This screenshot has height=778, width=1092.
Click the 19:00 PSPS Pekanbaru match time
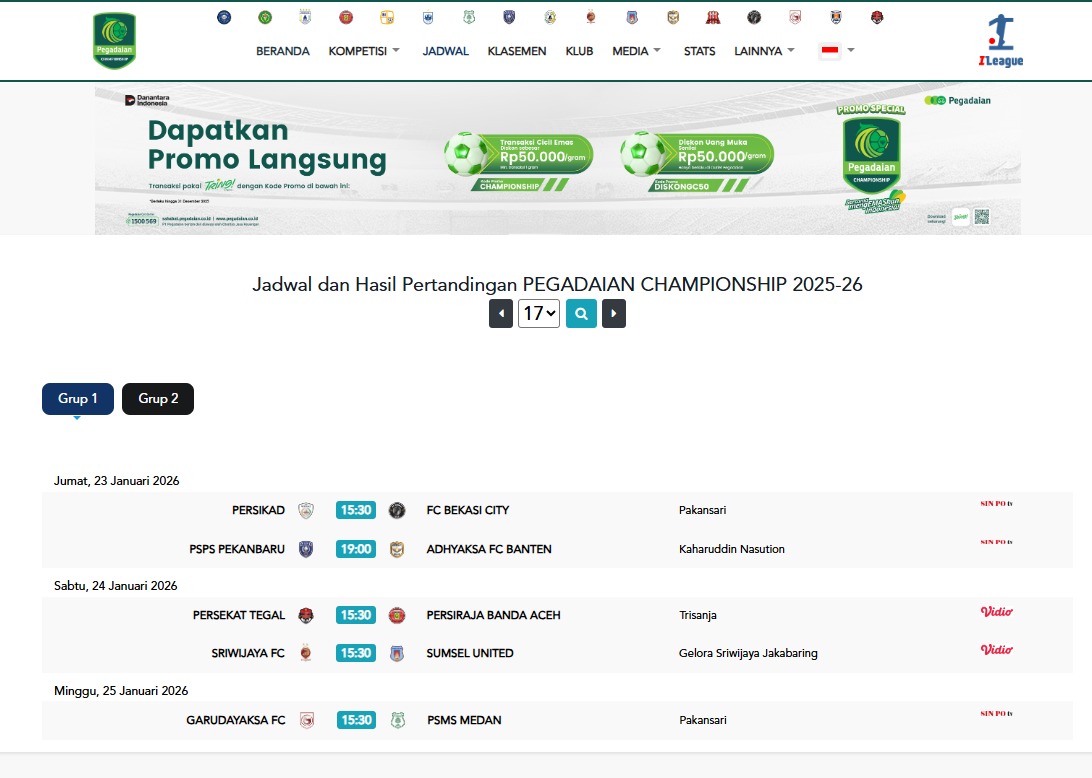click(x=356, y=549)
